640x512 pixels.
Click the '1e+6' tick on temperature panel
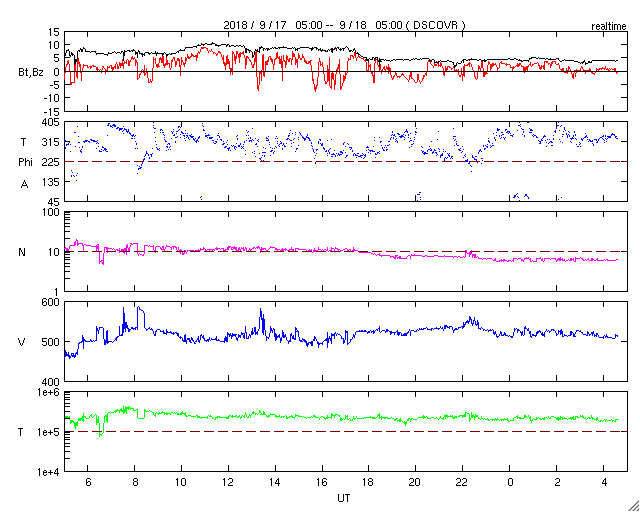[x=48, y=392]
